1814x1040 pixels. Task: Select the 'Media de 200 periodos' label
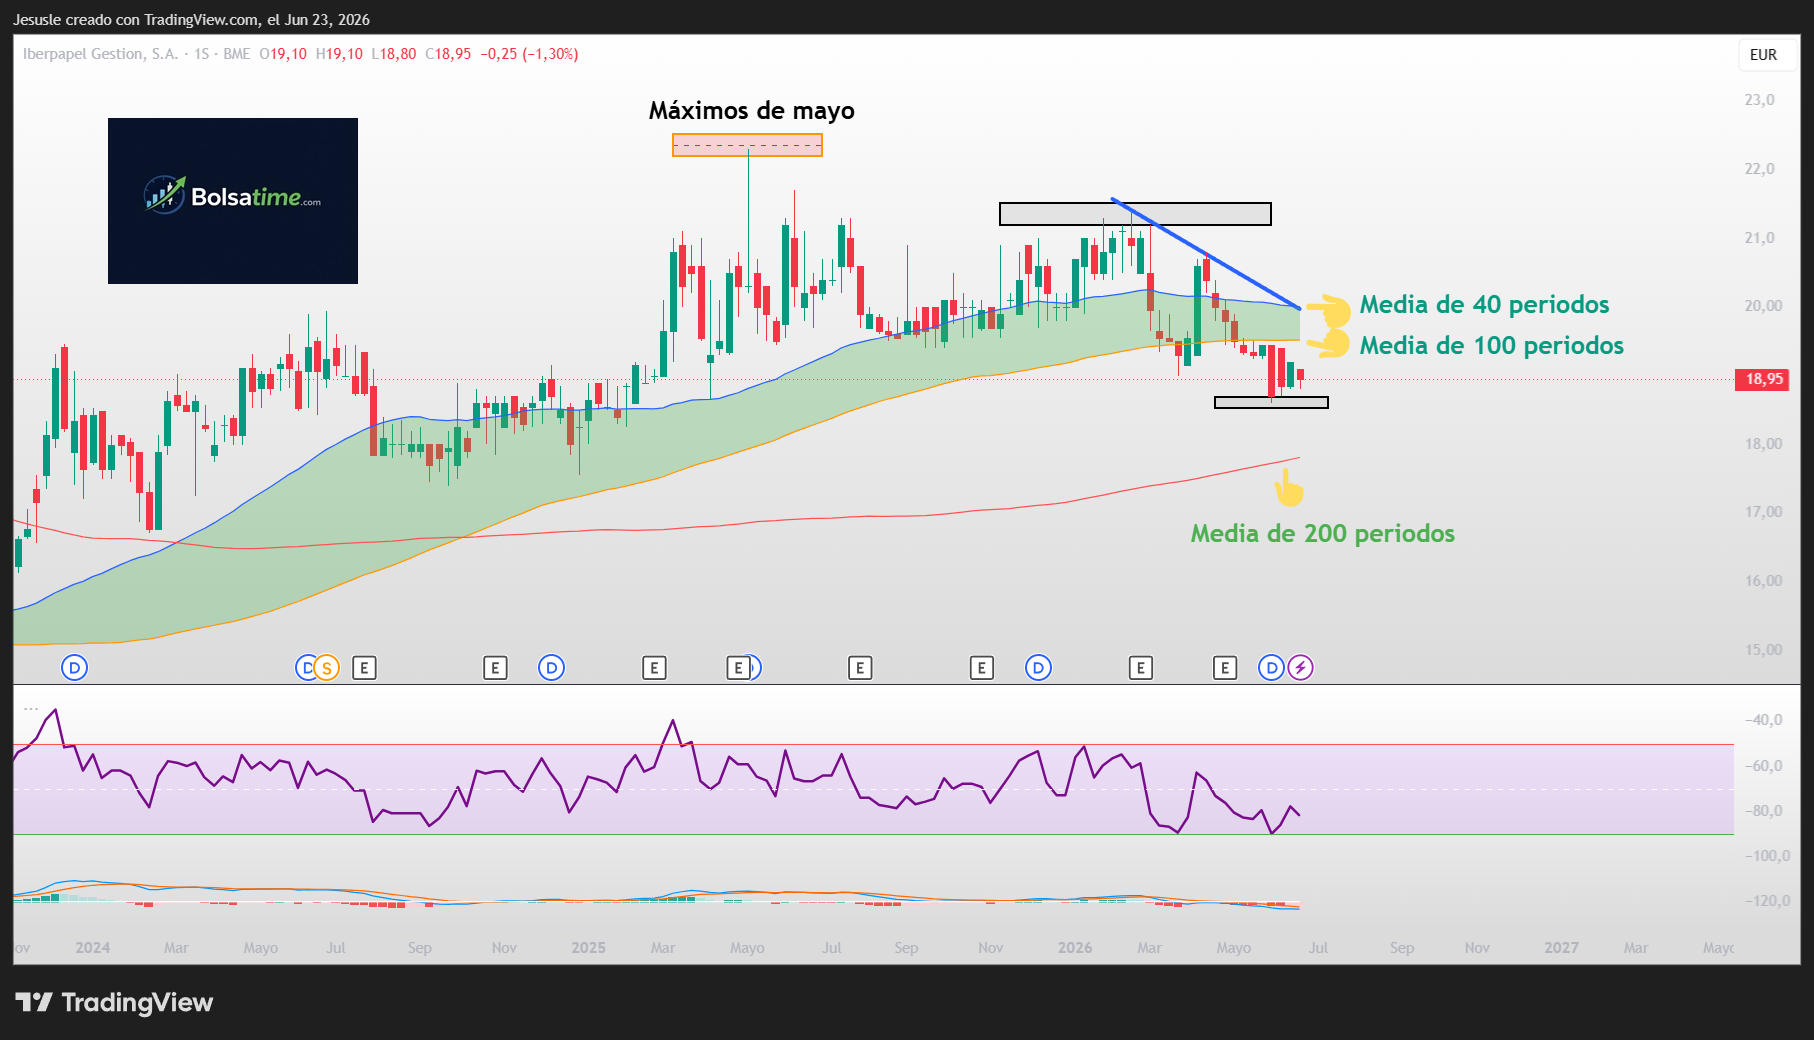[1323, 534]
